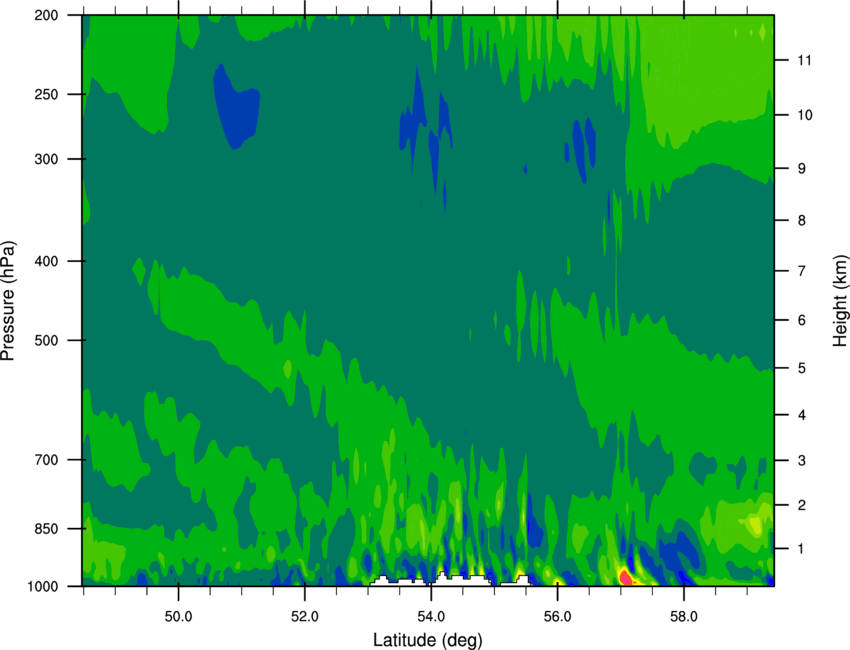Click the 50.0 latitude tick label

pos(178,617)
